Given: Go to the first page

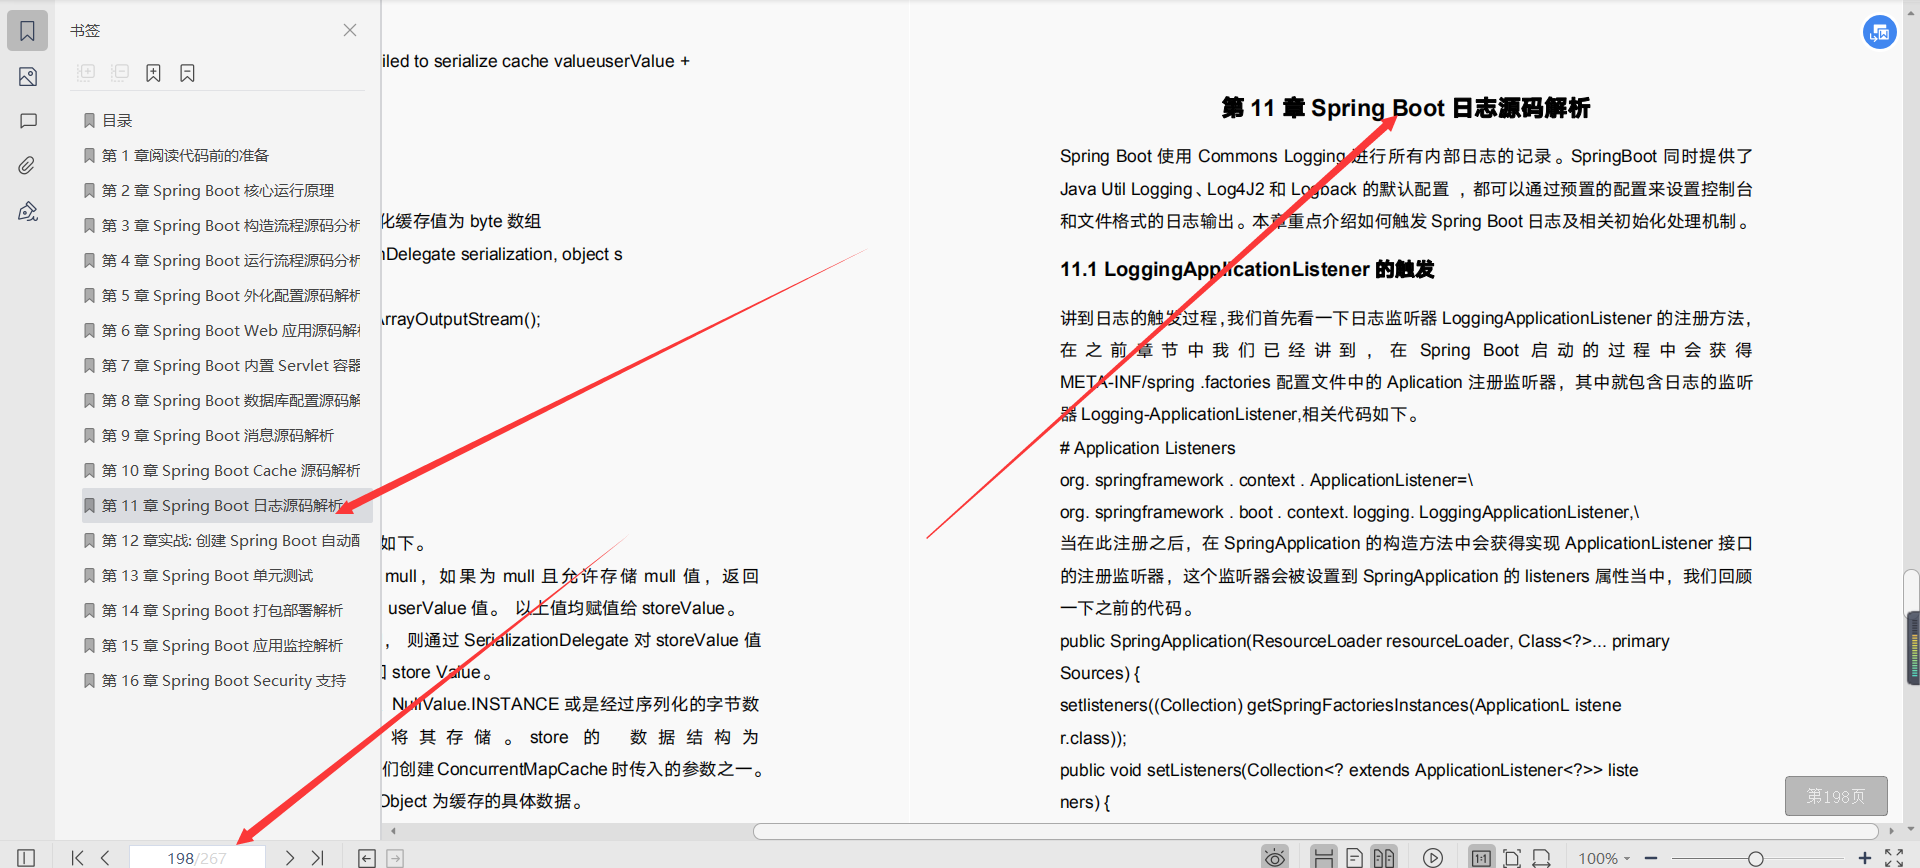Looking at the screenshot, I should point(78,858).
